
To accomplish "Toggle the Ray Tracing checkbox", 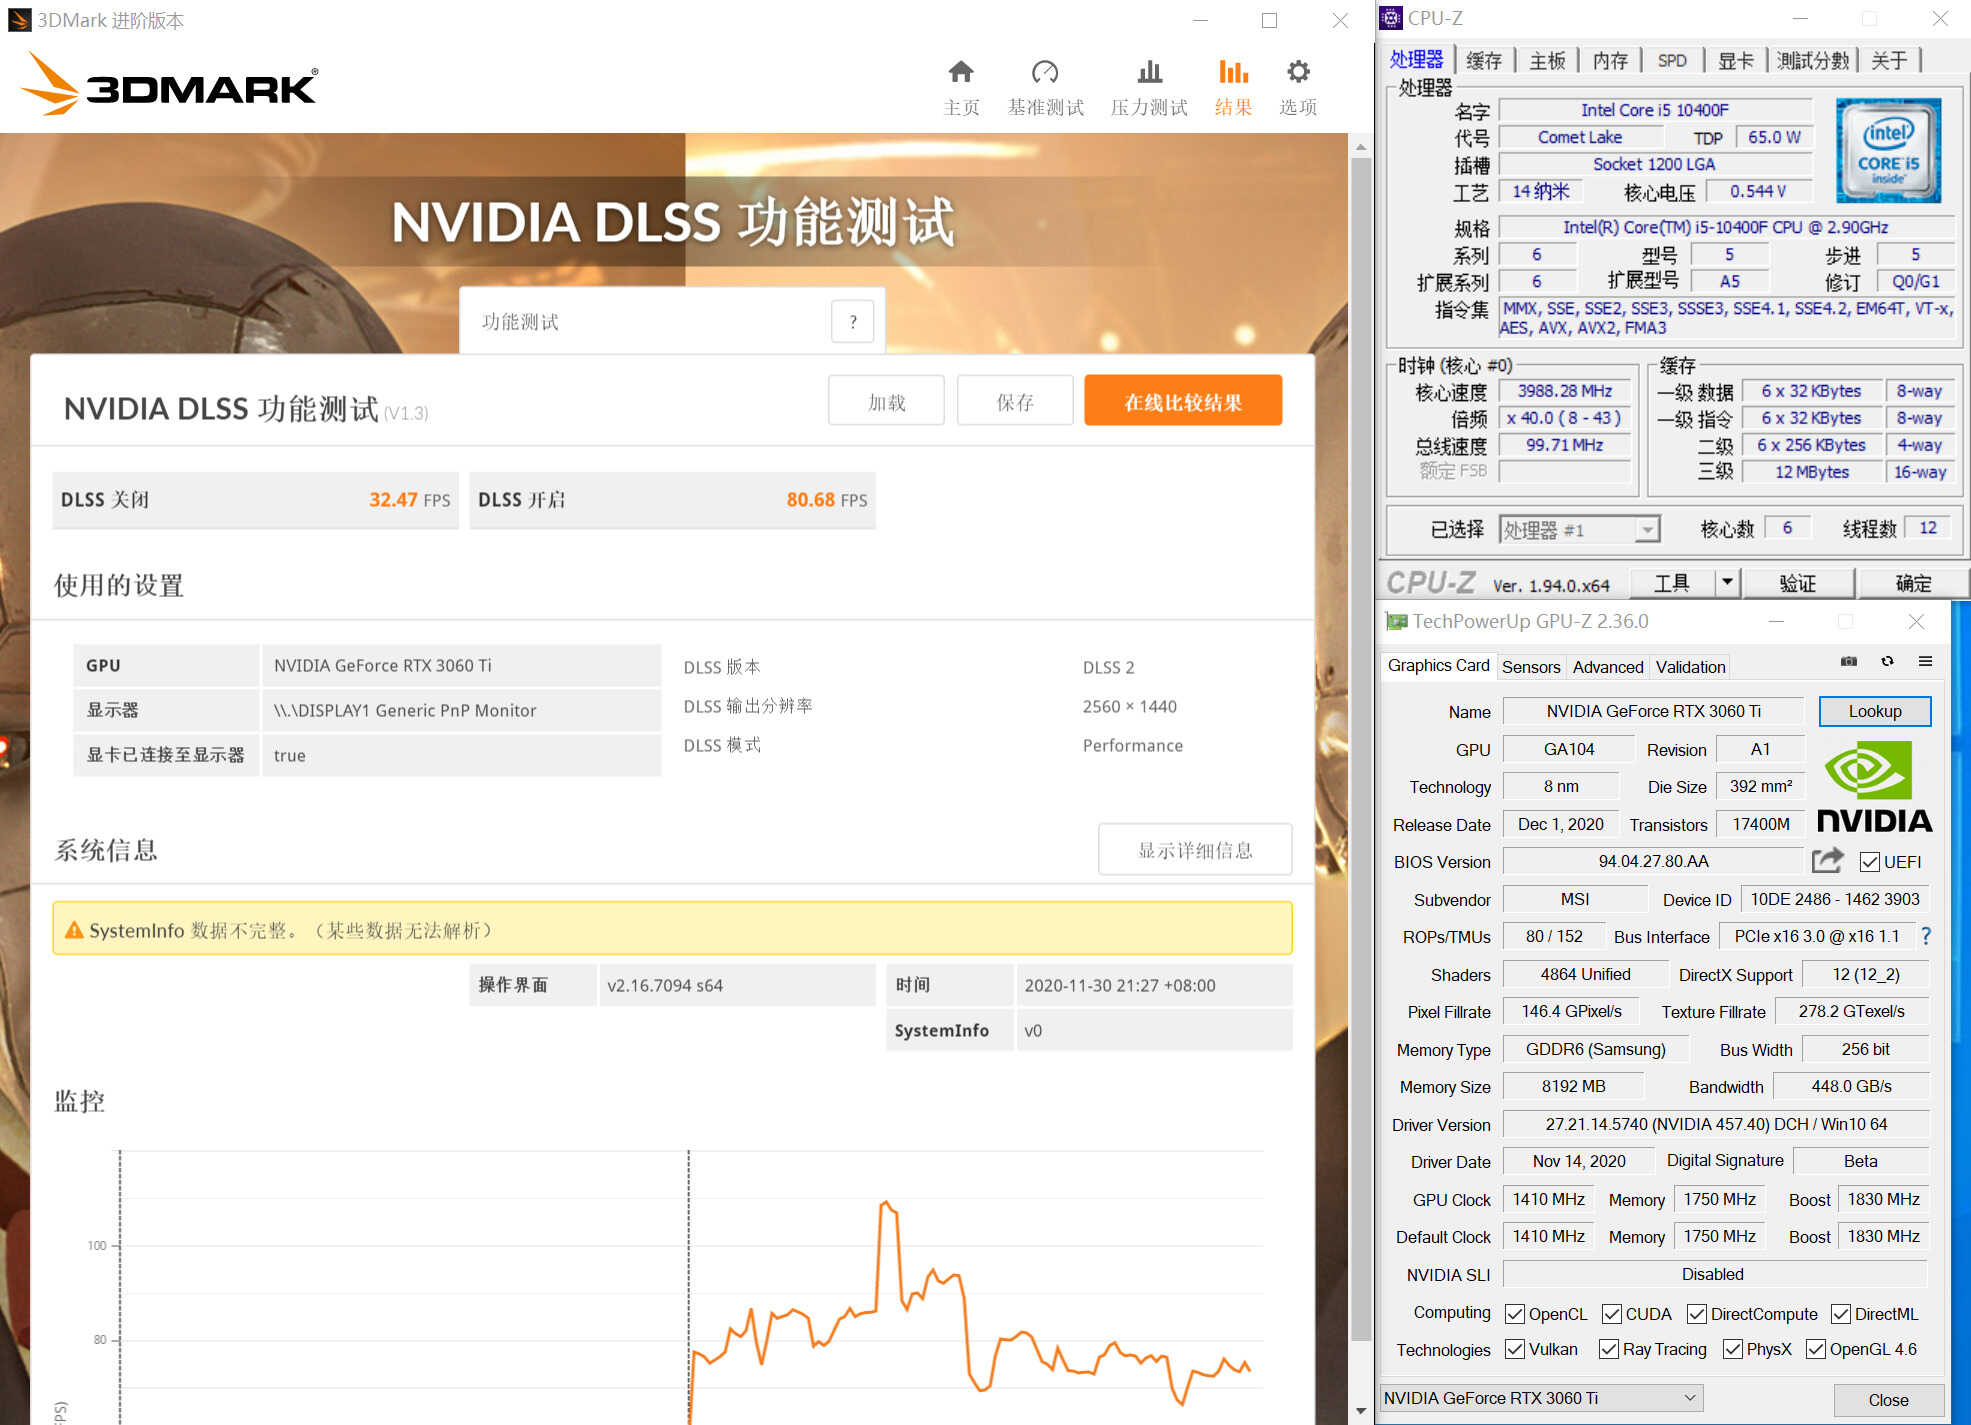I will [x=1609, y=1349].
